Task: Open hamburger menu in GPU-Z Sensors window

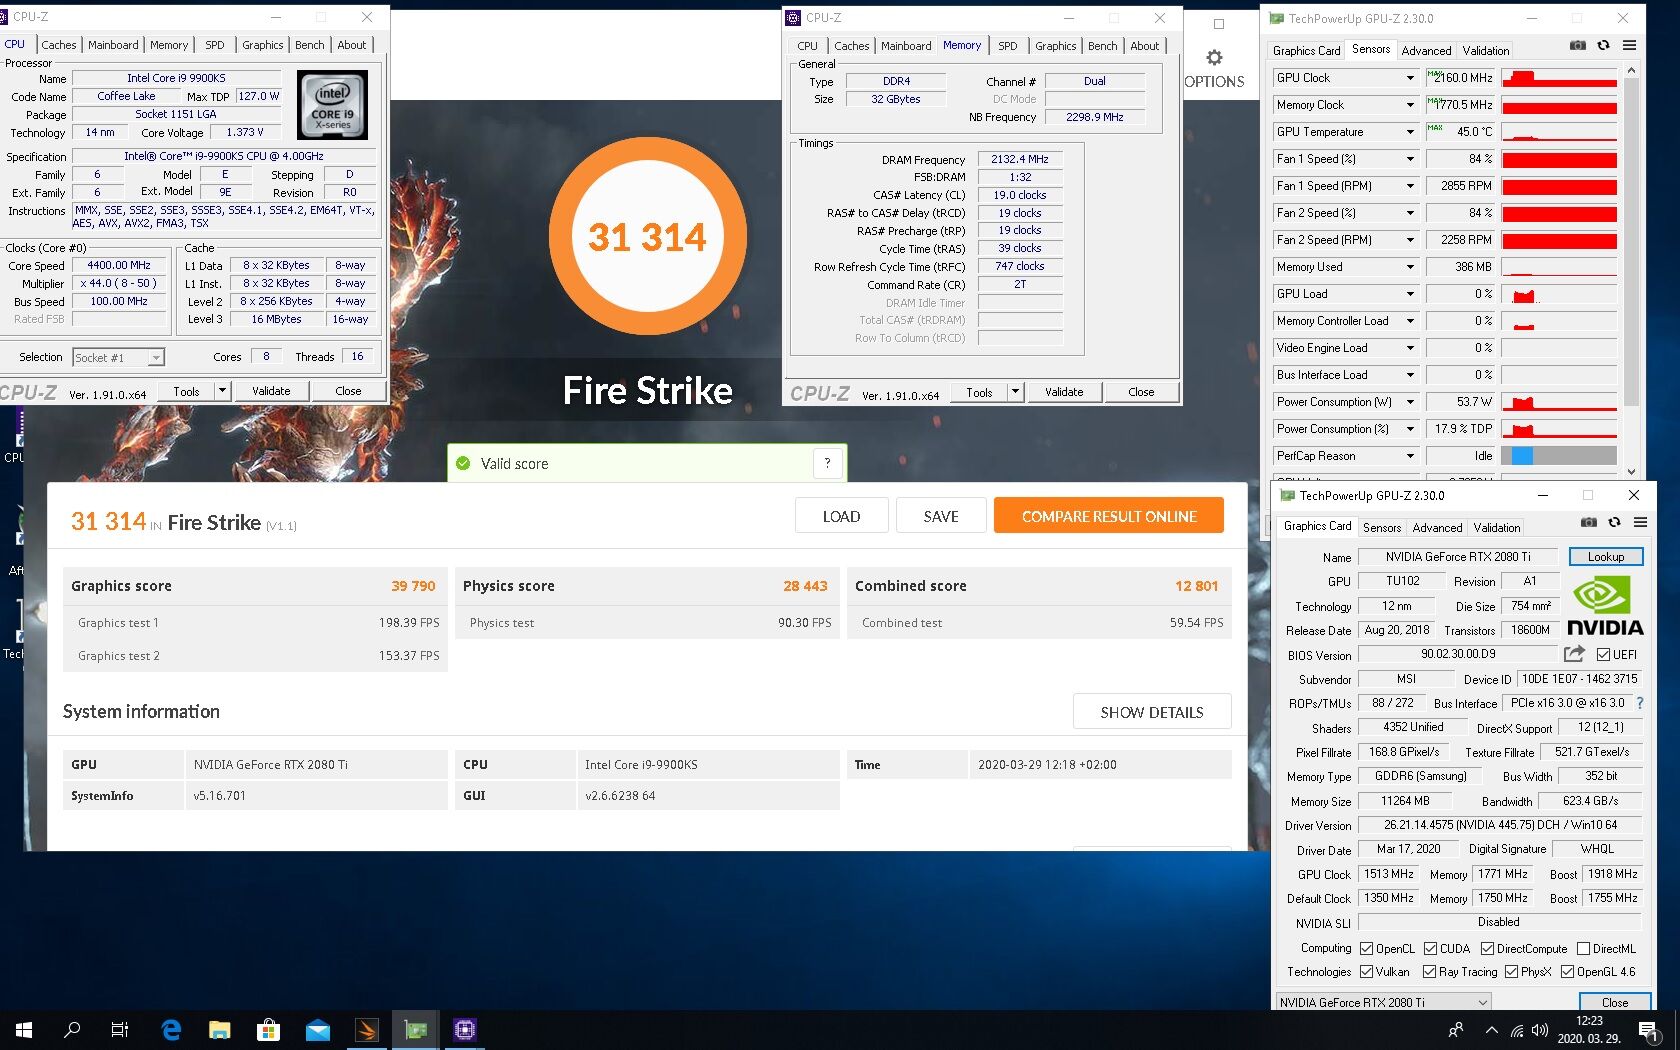Action: [1629, 45]
